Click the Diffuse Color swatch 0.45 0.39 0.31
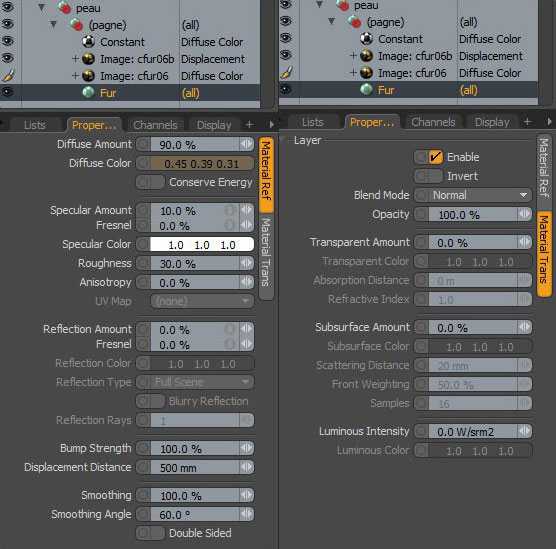Viewport: 556px width, 549px height. click(x=202, y=163)
